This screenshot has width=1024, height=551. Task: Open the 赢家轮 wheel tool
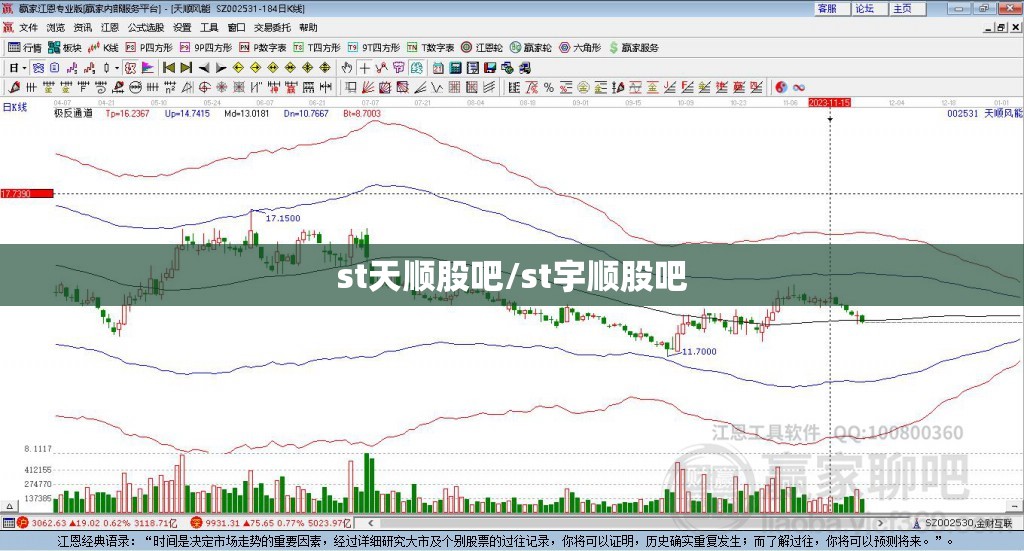pos(530,48)
